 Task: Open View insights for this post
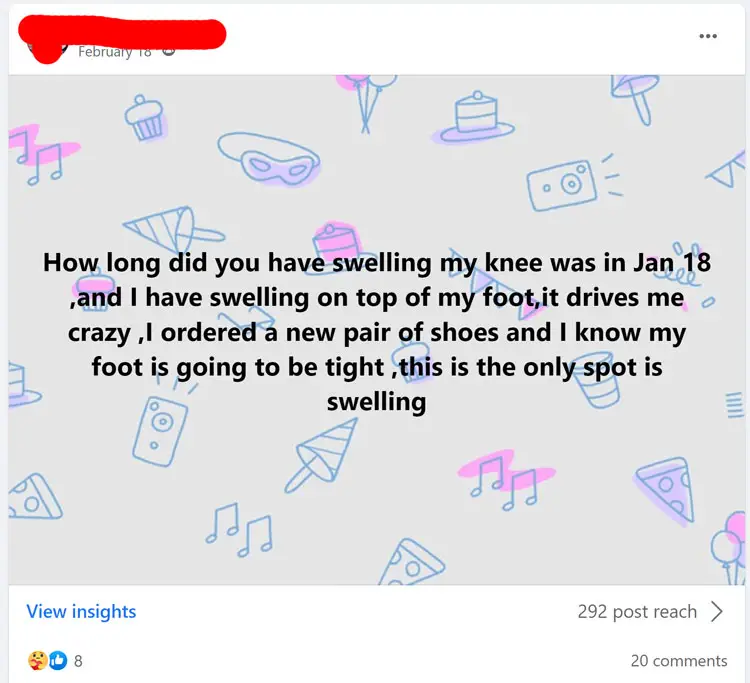(x=81, y=611)
